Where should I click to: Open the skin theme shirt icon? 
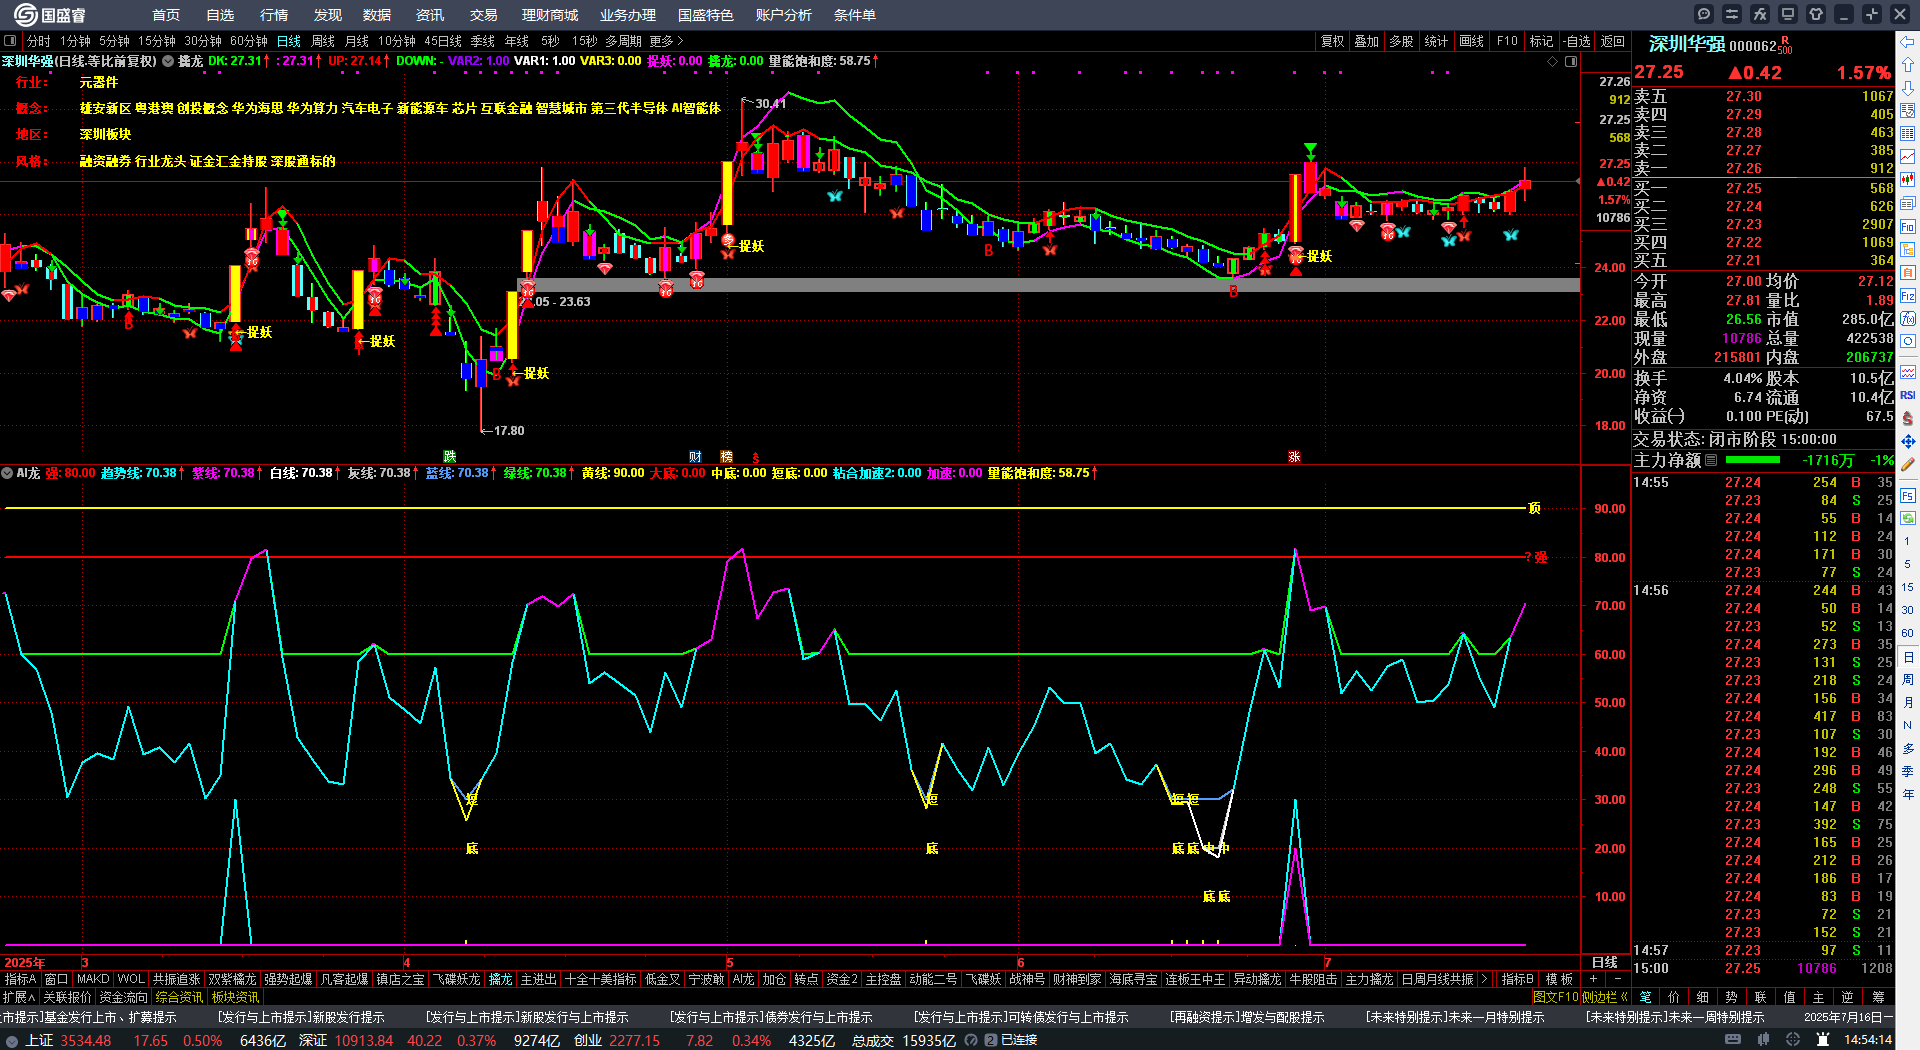(x=1816, y=14)
